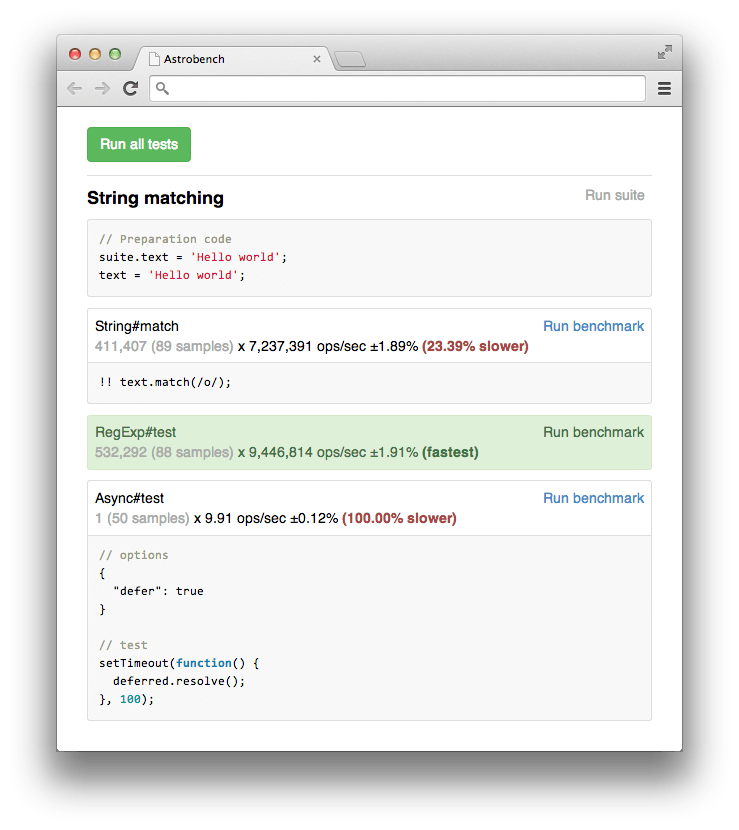This screenshot has width=739, height=830.
Task: Open the Chrome hamburger menu
Action: (664, 89)
